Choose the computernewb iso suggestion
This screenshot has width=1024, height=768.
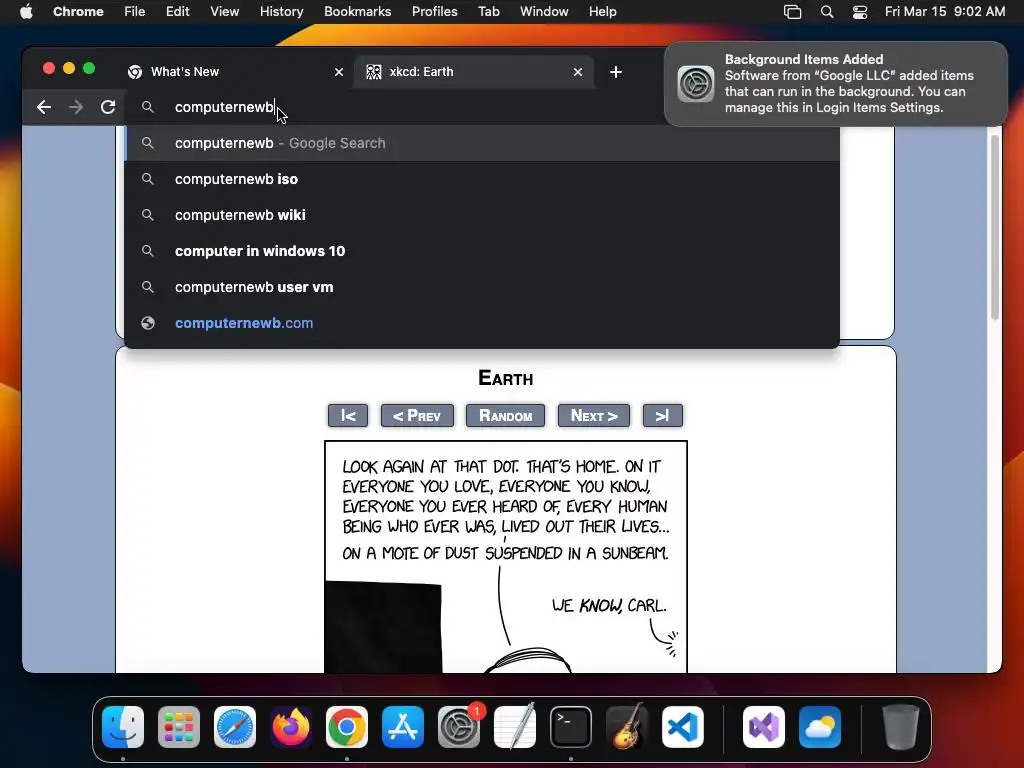click(482, 179)
